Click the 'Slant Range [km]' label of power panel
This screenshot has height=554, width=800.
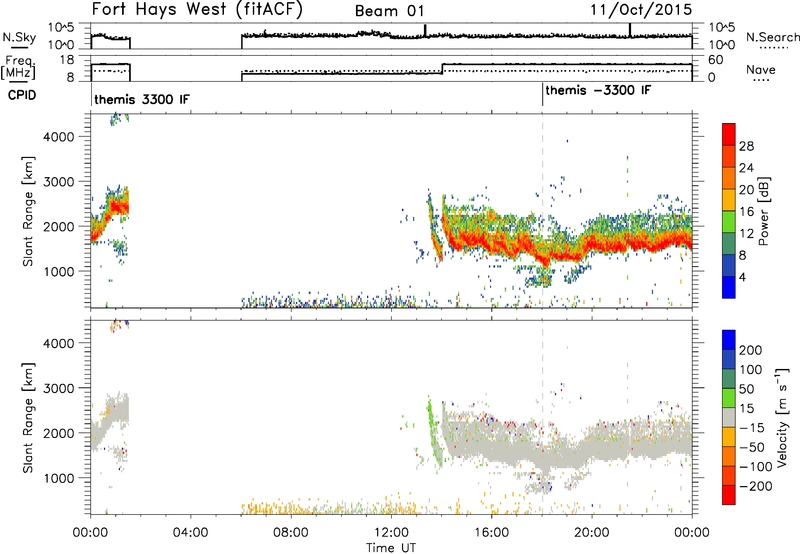pos(28,211)
